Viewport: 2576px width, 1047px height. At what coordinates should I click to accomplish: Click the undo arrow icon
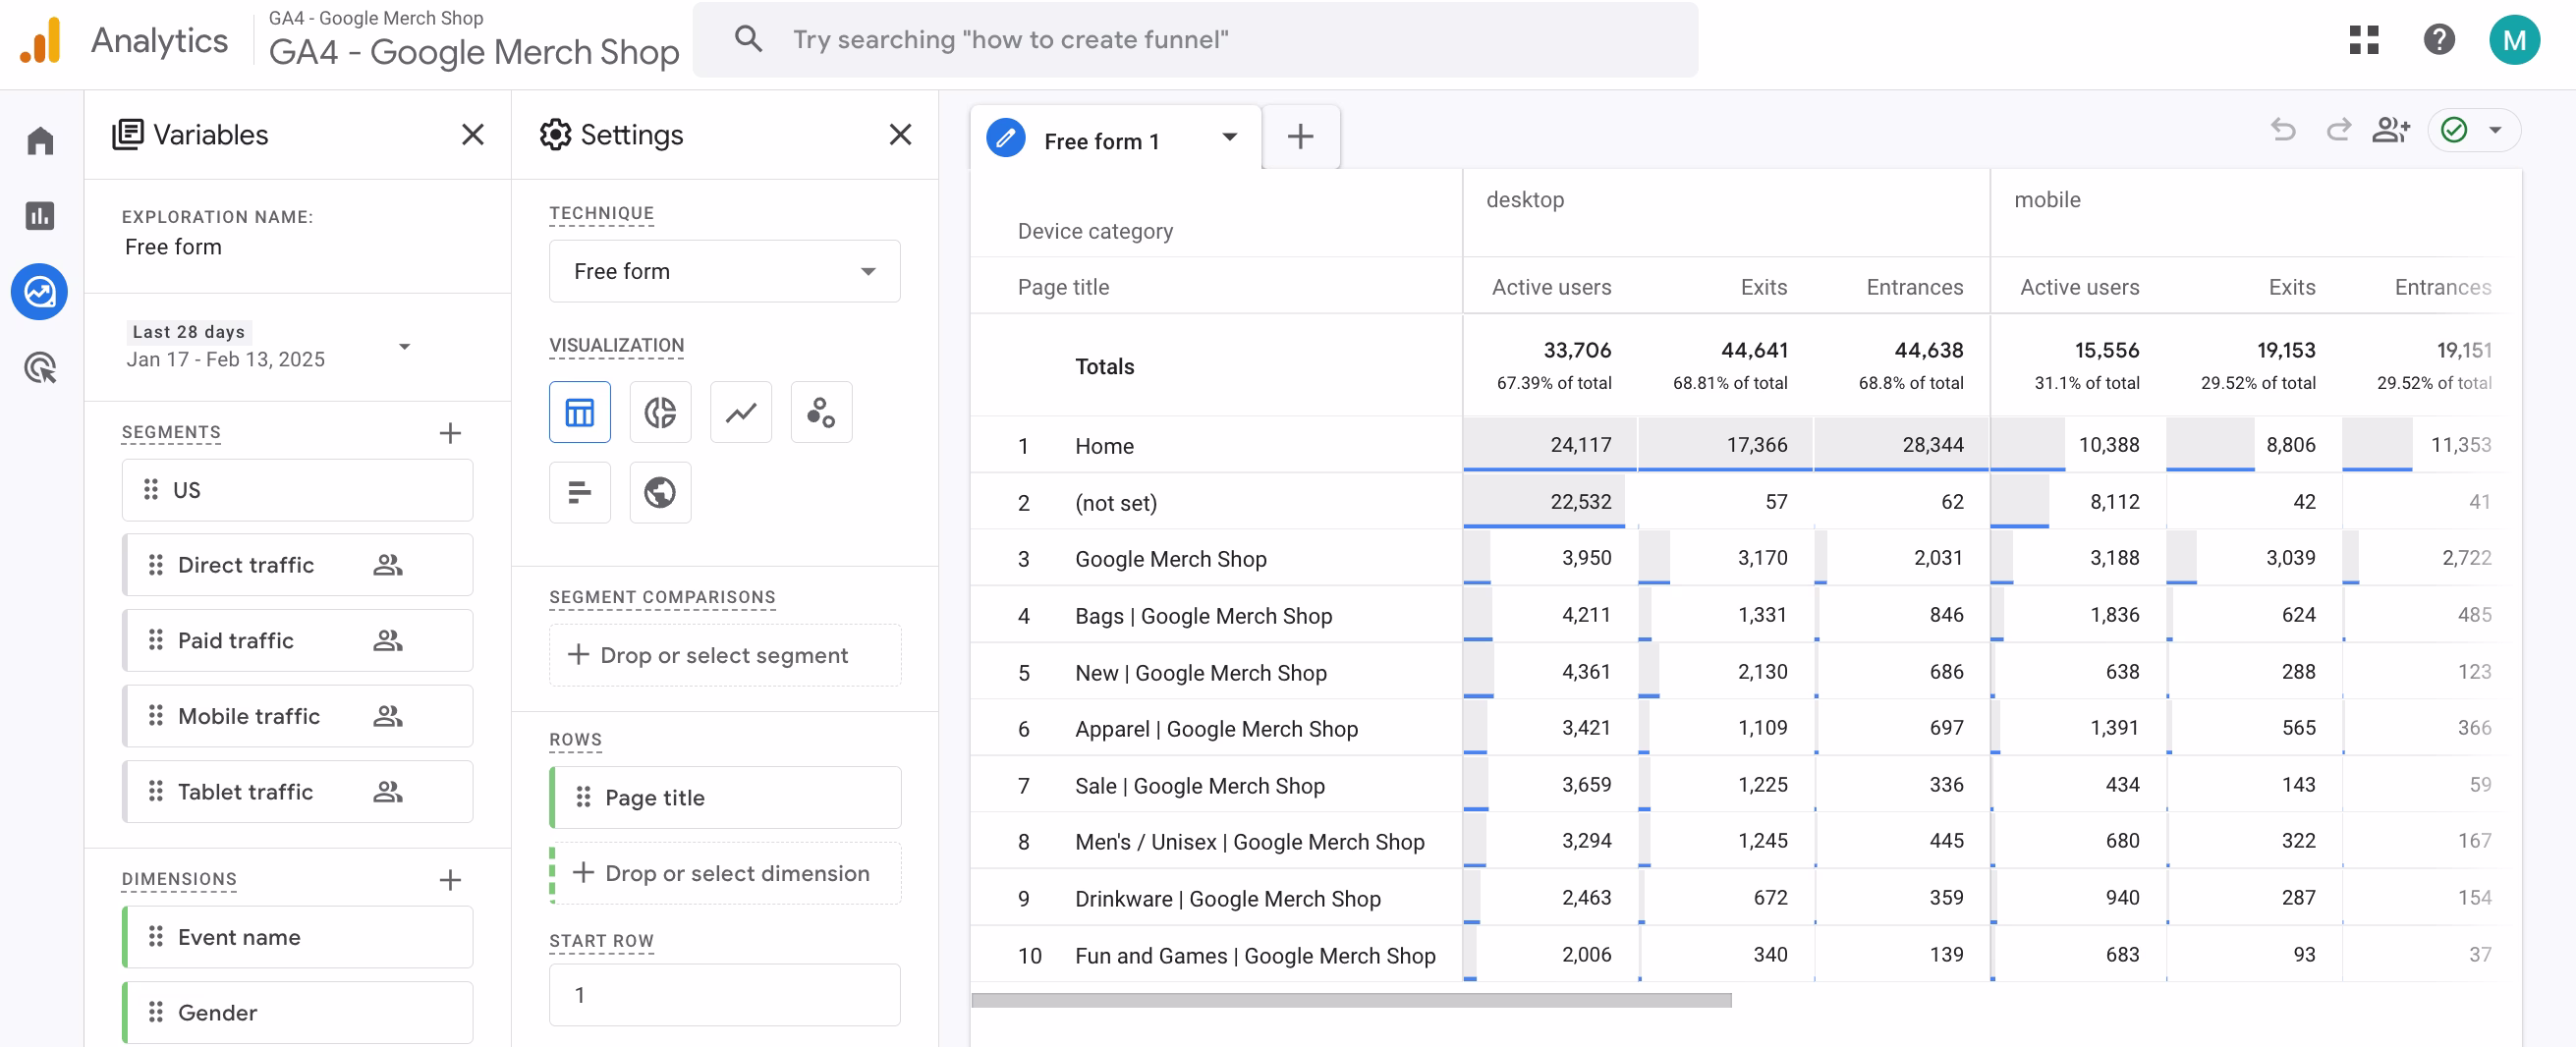[2282, 131]
